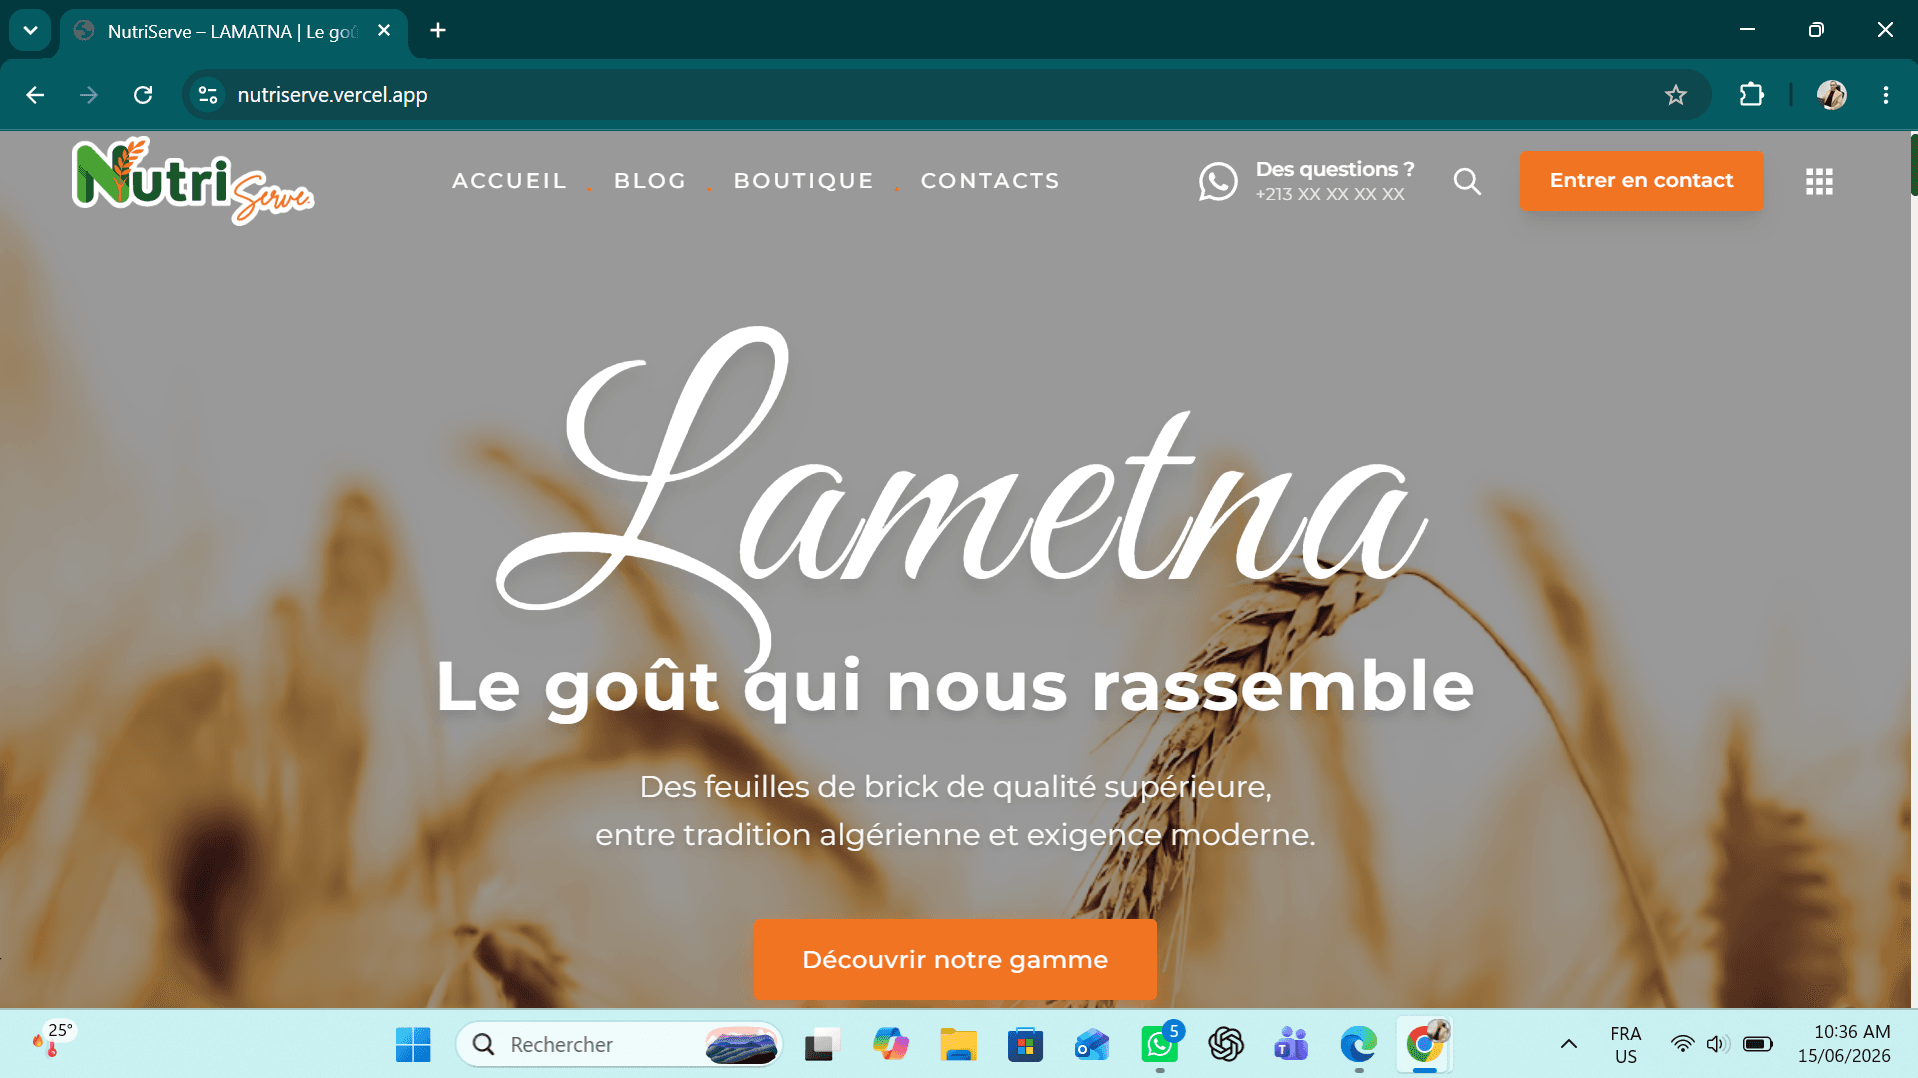
Task: Show hidden system tray icons
Action: (1569, 1045)
